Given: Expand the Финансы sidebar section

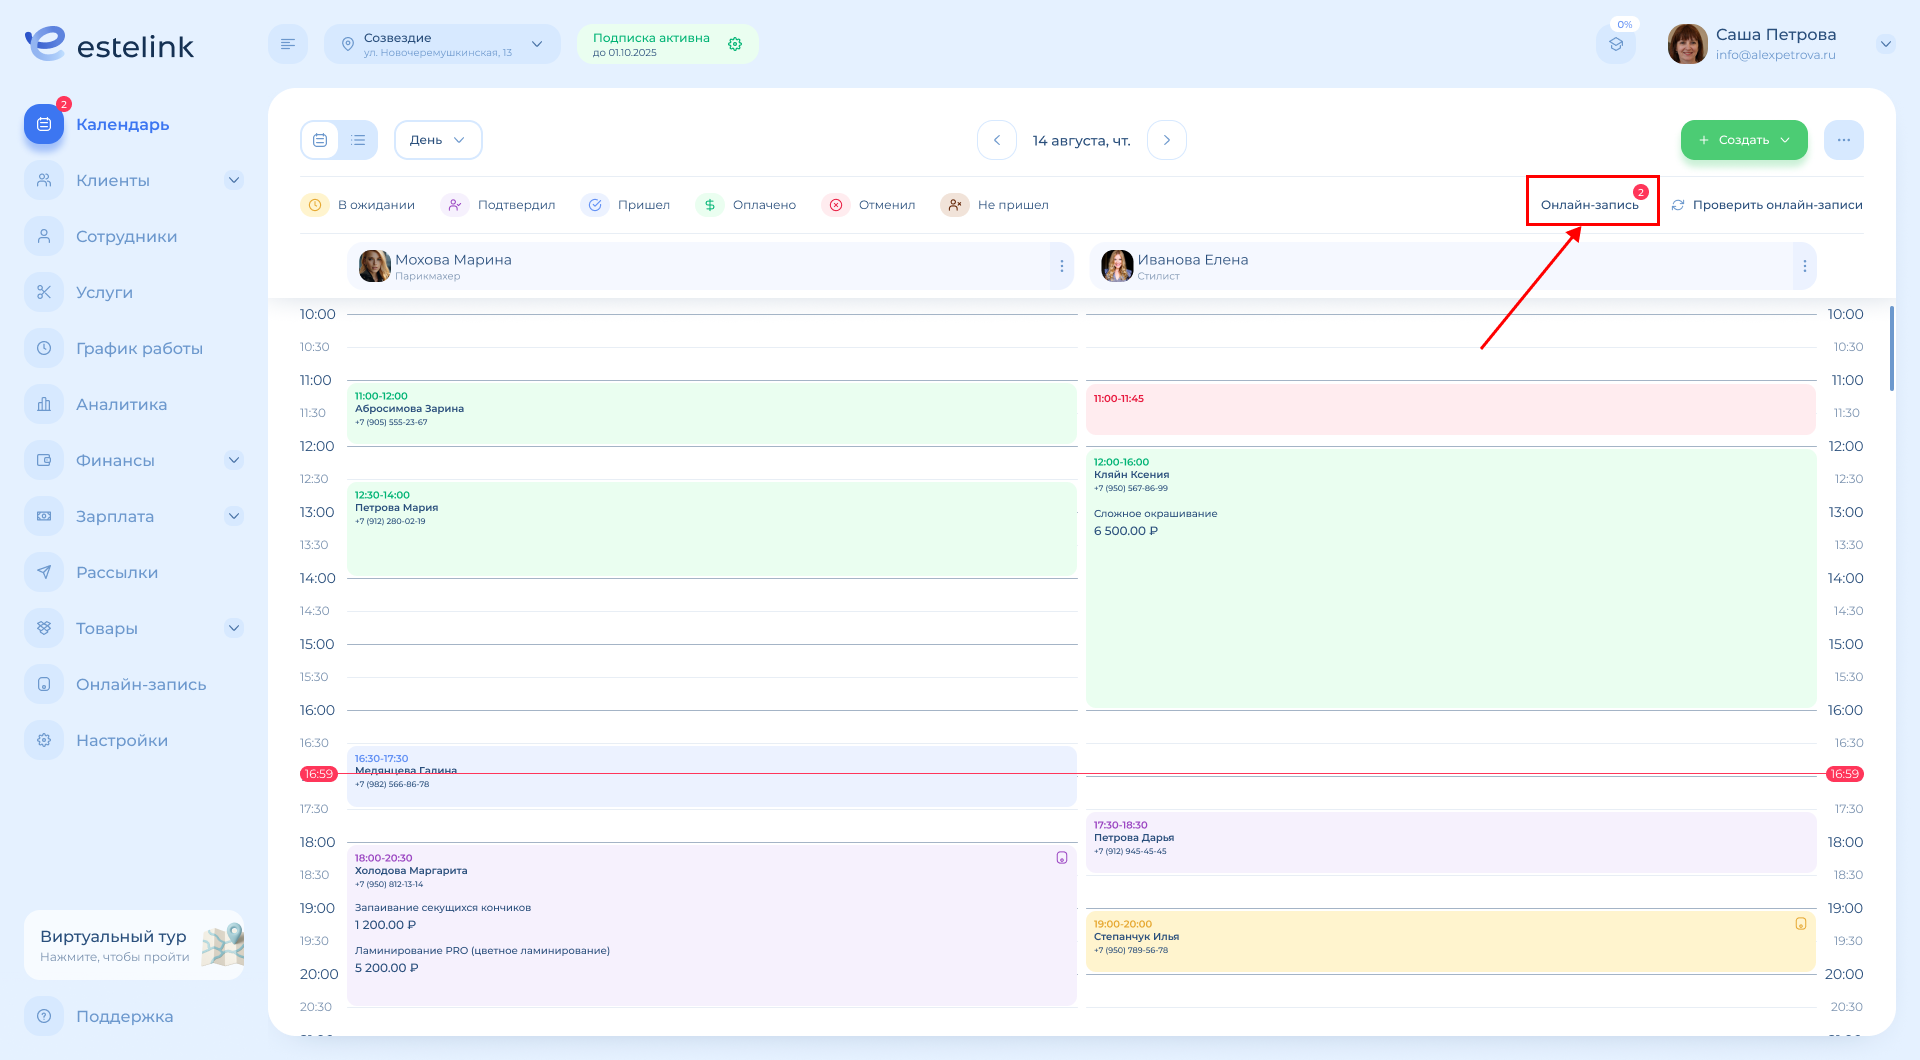Looking at the screenshot, I should click(233, 460).
